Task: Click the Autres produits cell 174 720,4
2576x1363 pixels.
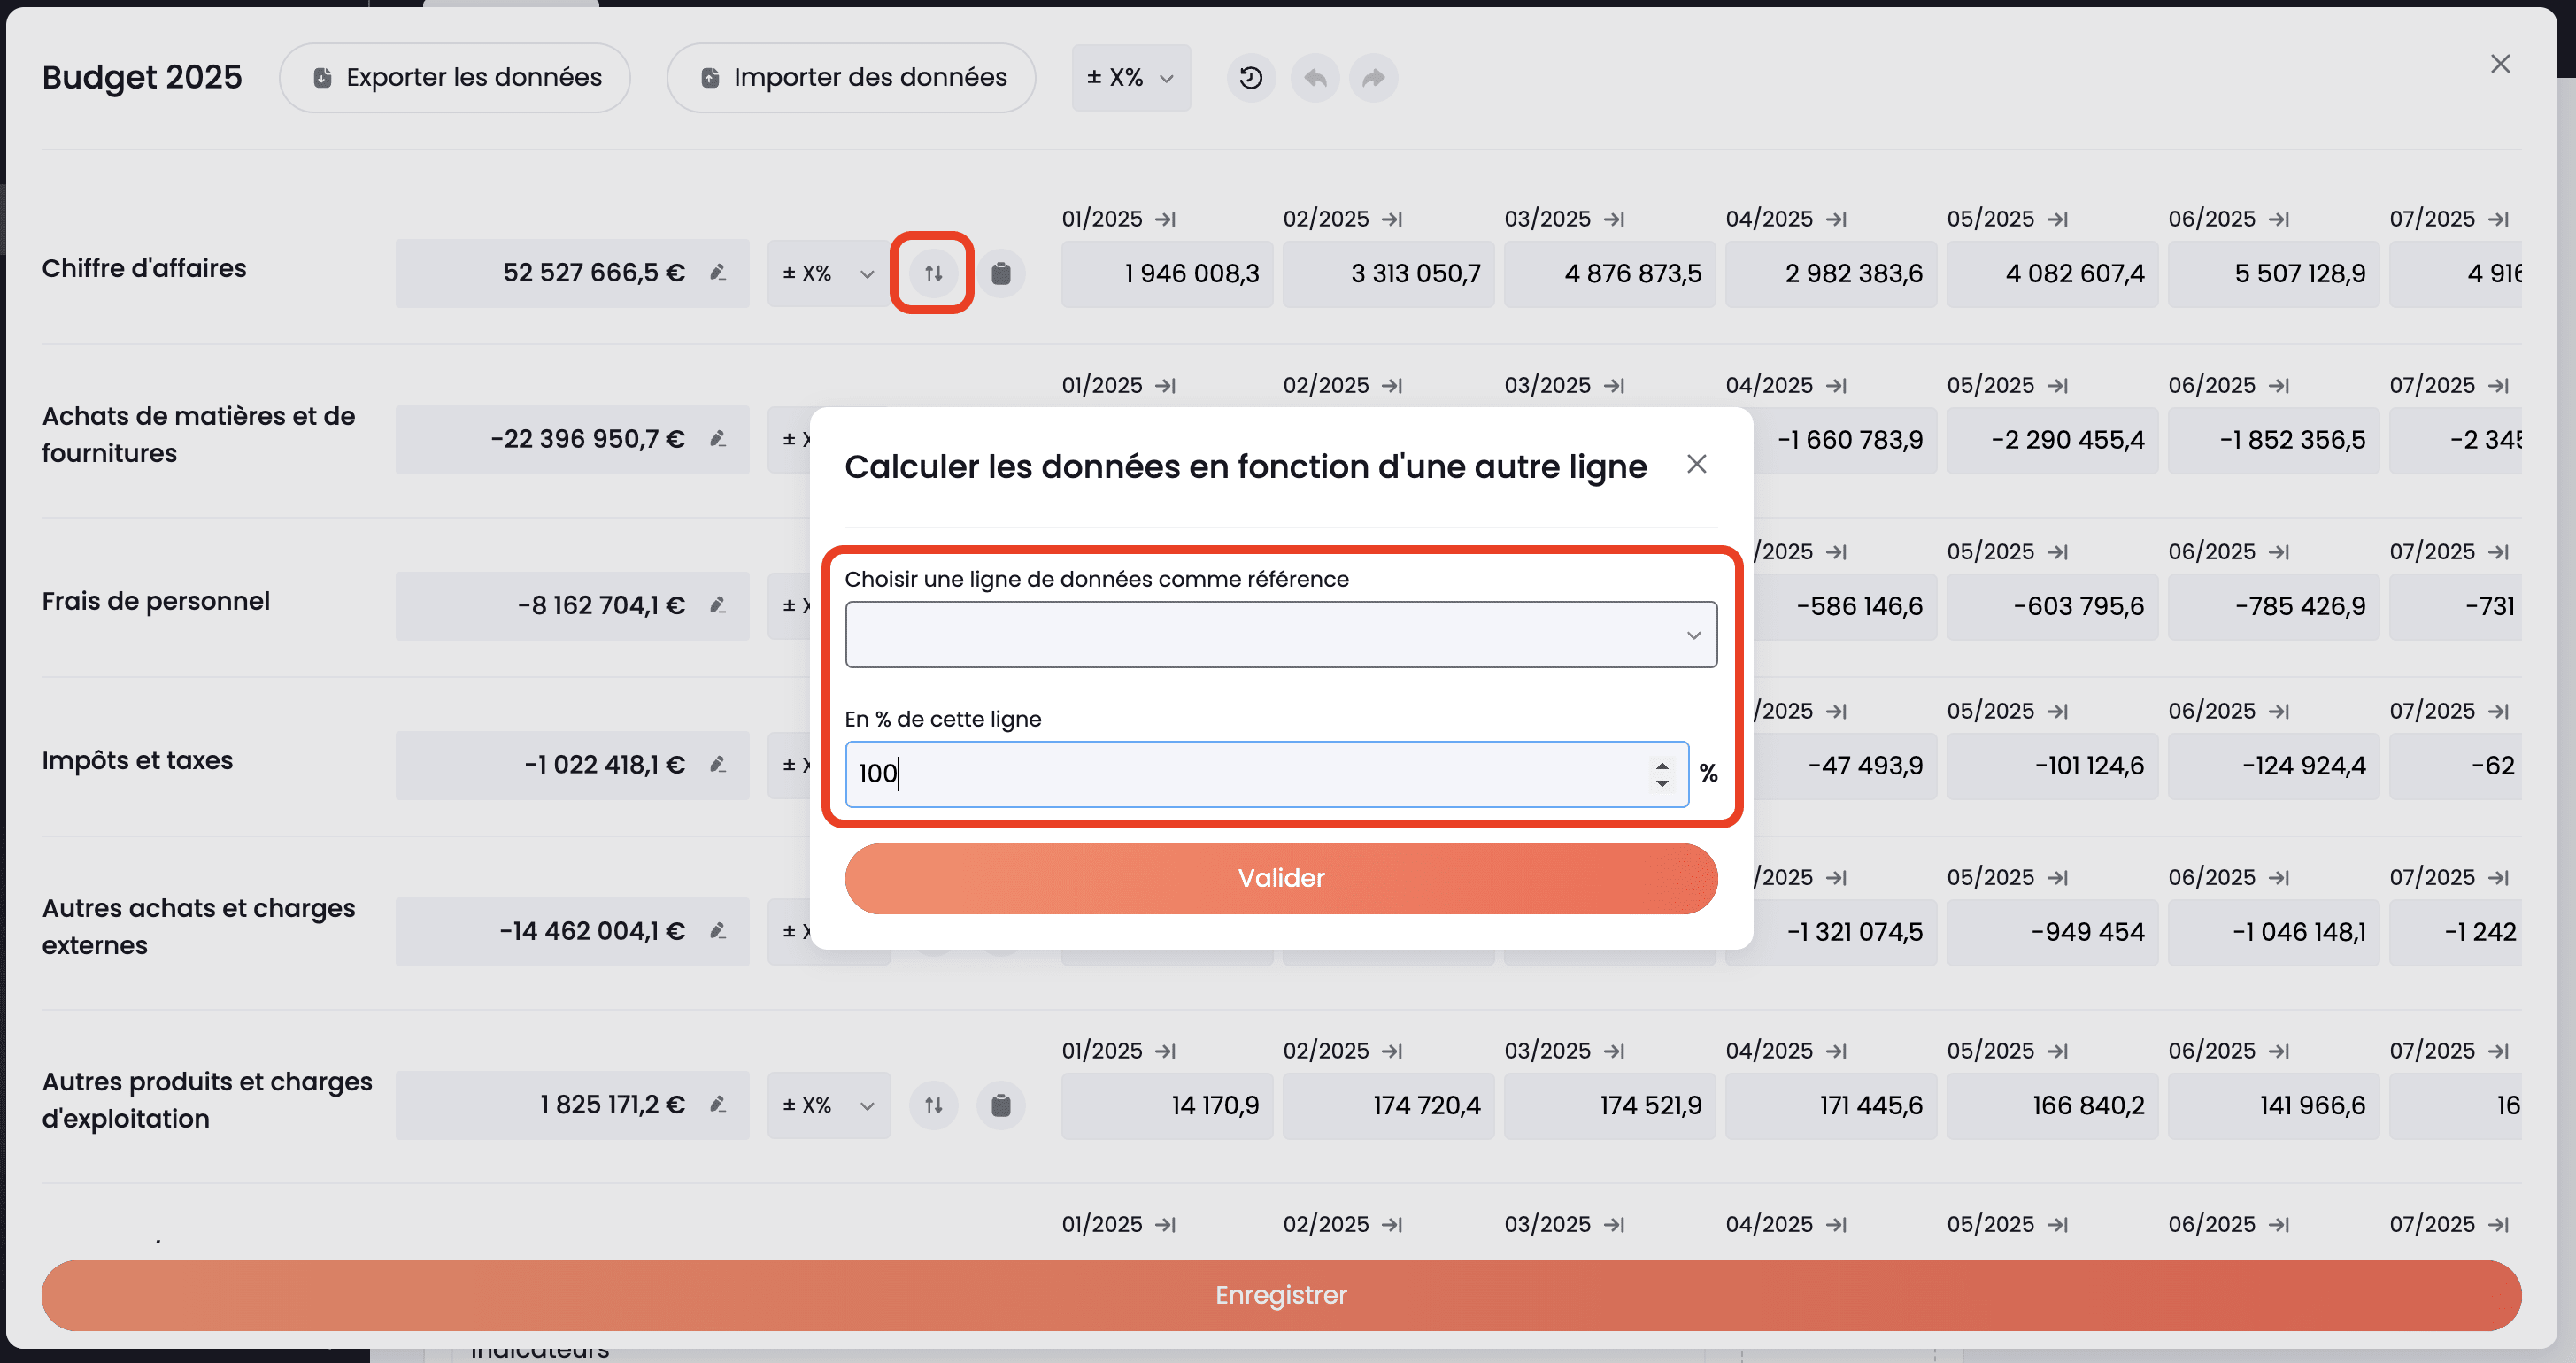Action: (x=1388, y=1105)
